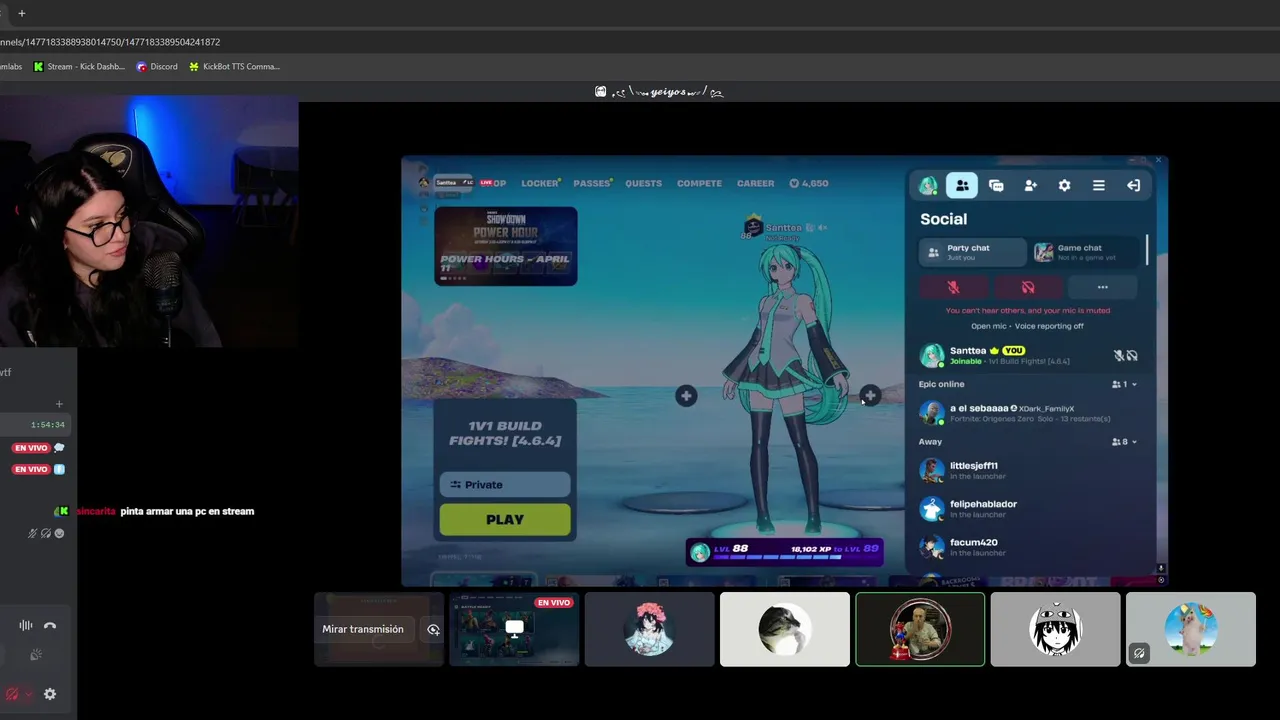
Task: Select online friend a el sebaaaa
Action: pyautogui.click(x=1028, y=412)
